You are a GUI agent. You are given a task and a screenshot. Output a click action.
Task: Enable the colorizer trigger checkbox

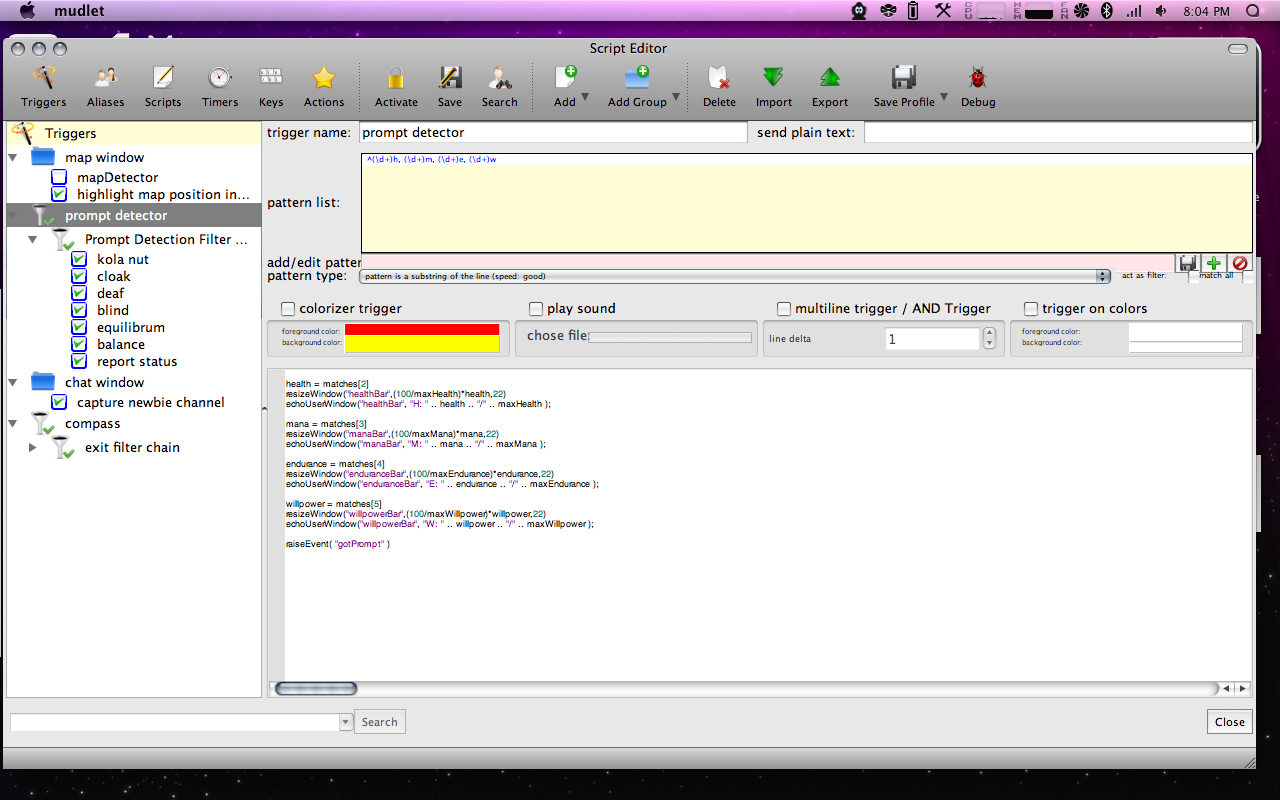pos(289,309)
